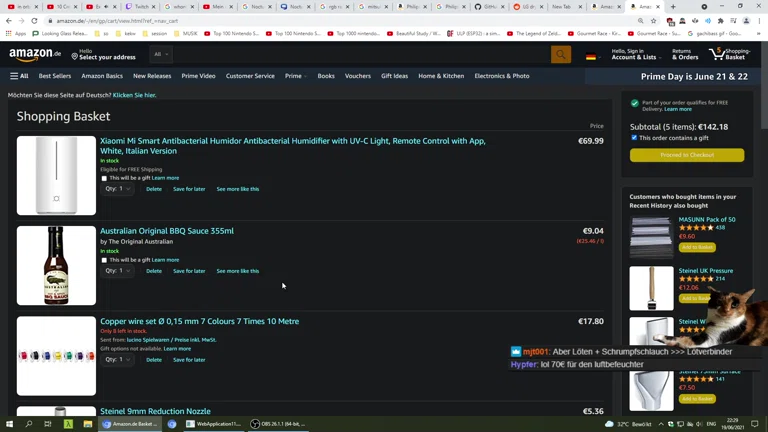
Task: Tick gift checkbox for the BBQ sauce
Action: point(104,260)
